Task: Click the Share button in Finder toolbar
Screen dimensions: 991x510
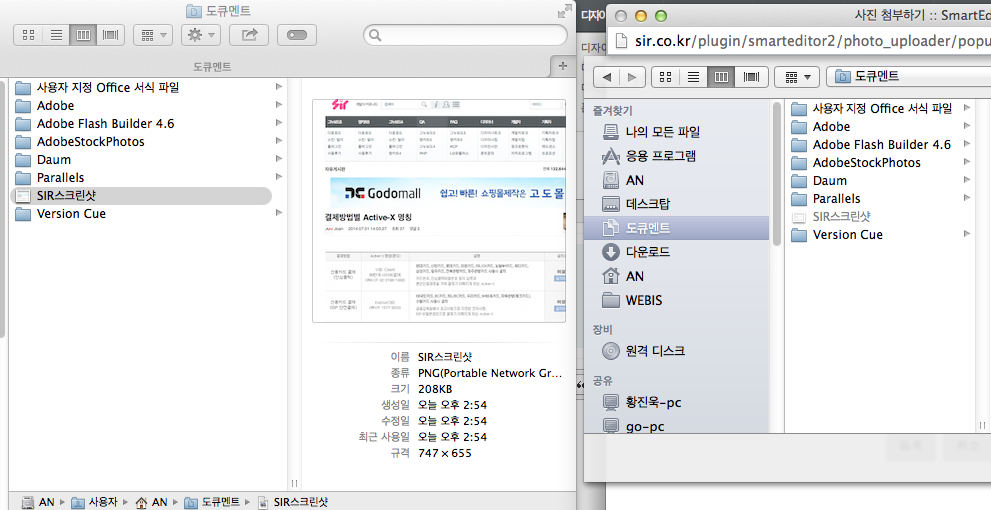Action: (249, 35)
